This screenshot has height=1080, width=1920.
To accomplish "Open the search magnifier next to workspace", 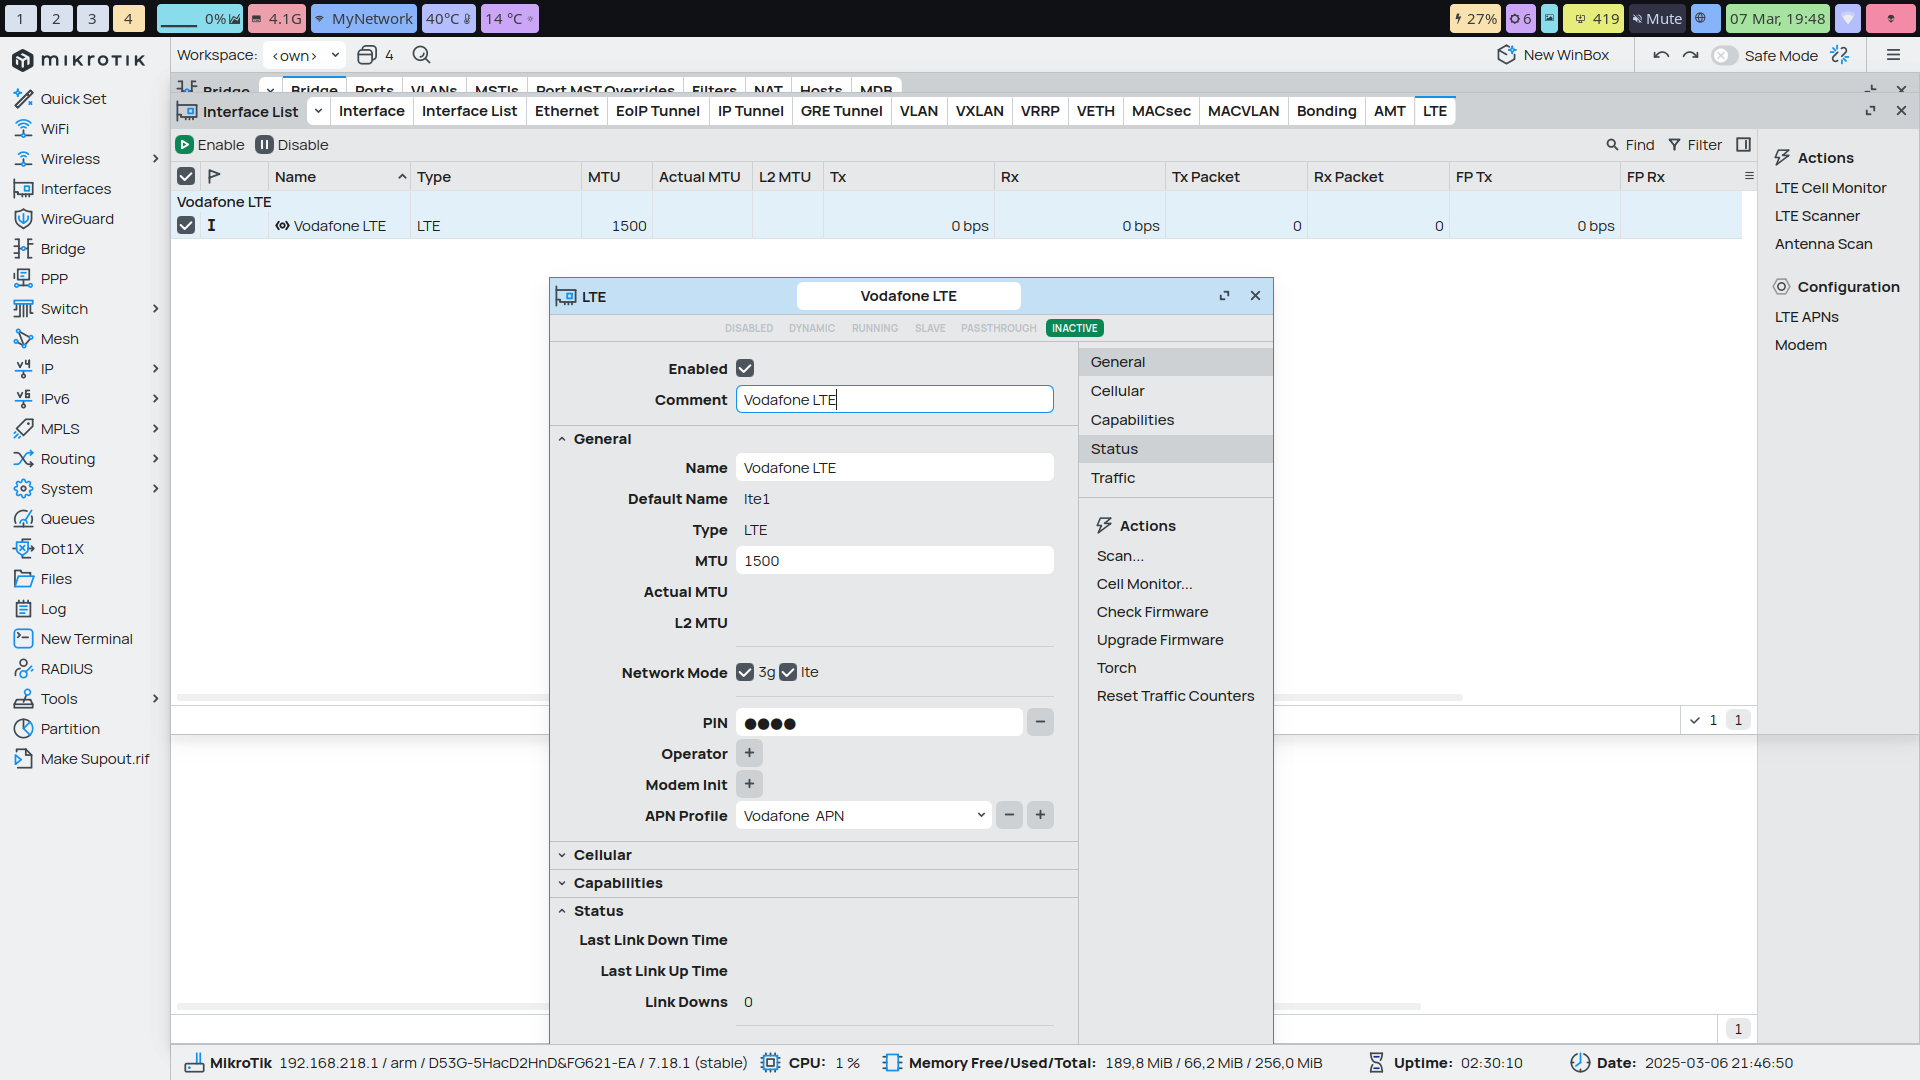I will 421,55.
